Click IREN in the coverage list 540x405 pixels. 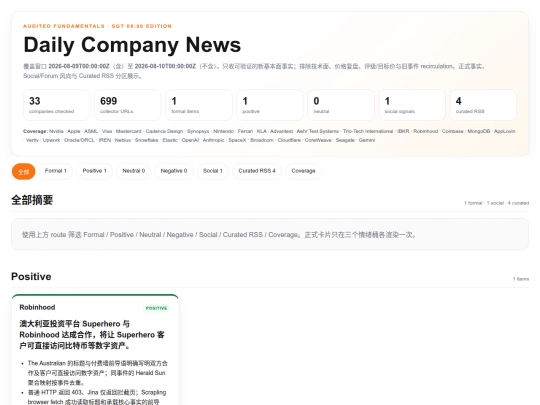point(105,140)
